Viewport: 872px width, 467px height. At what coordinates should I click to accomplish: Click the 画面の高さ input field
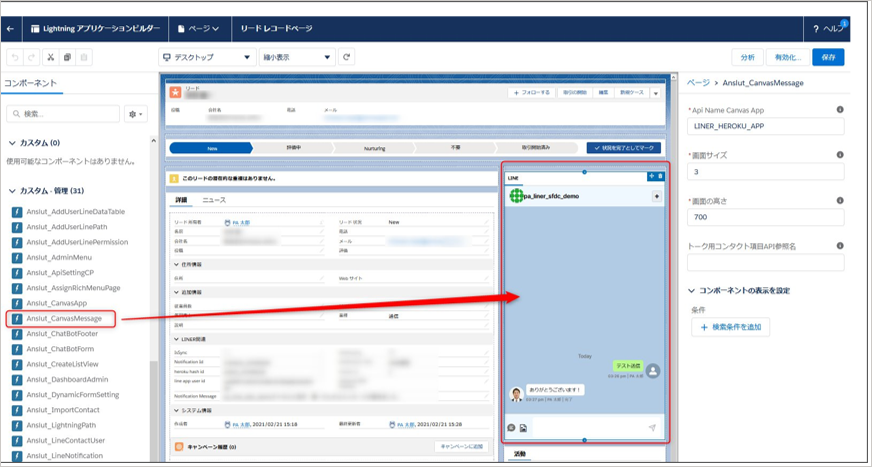pyautogui.click(x=765, y=217)
